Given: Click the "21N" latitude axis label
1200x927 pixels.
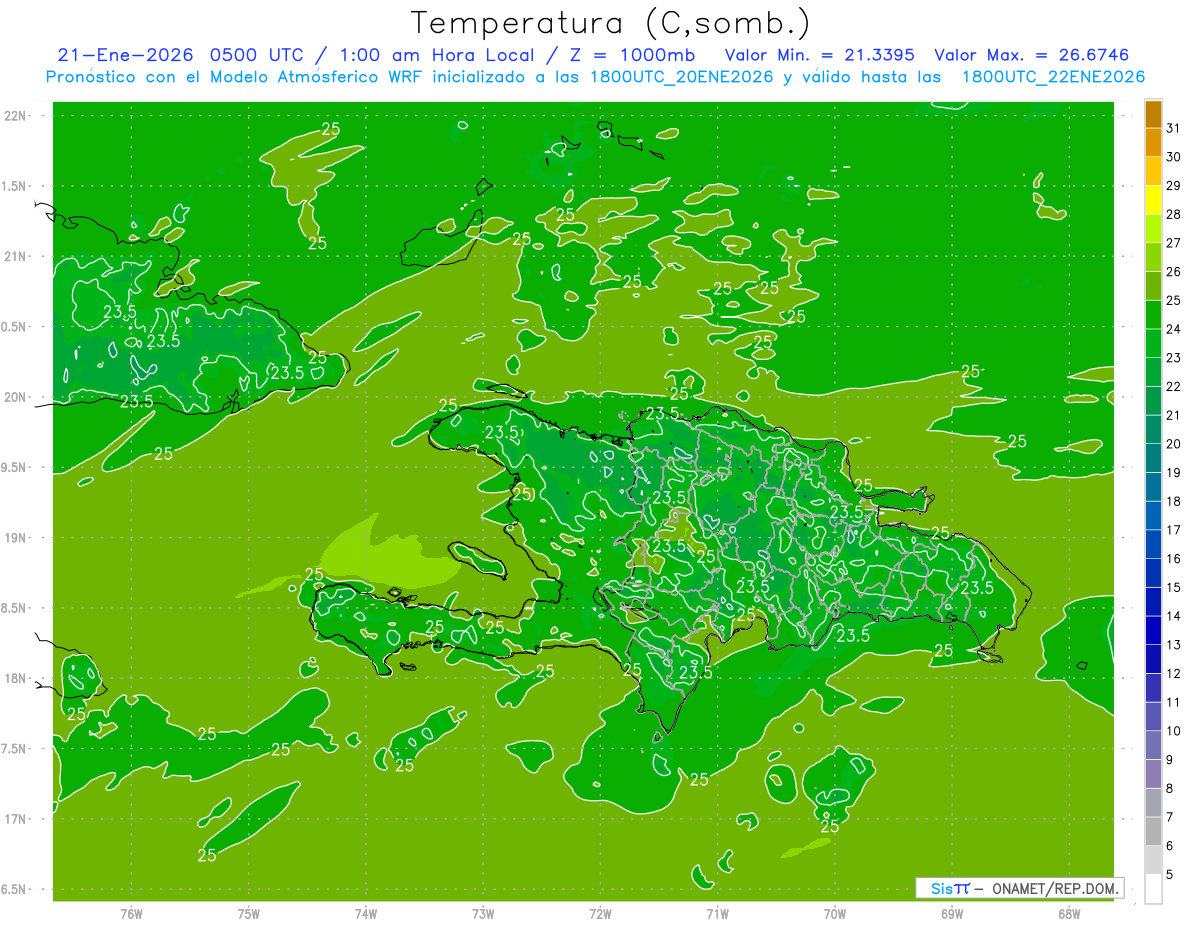Looking at the screenshot, I should point(15,257).
